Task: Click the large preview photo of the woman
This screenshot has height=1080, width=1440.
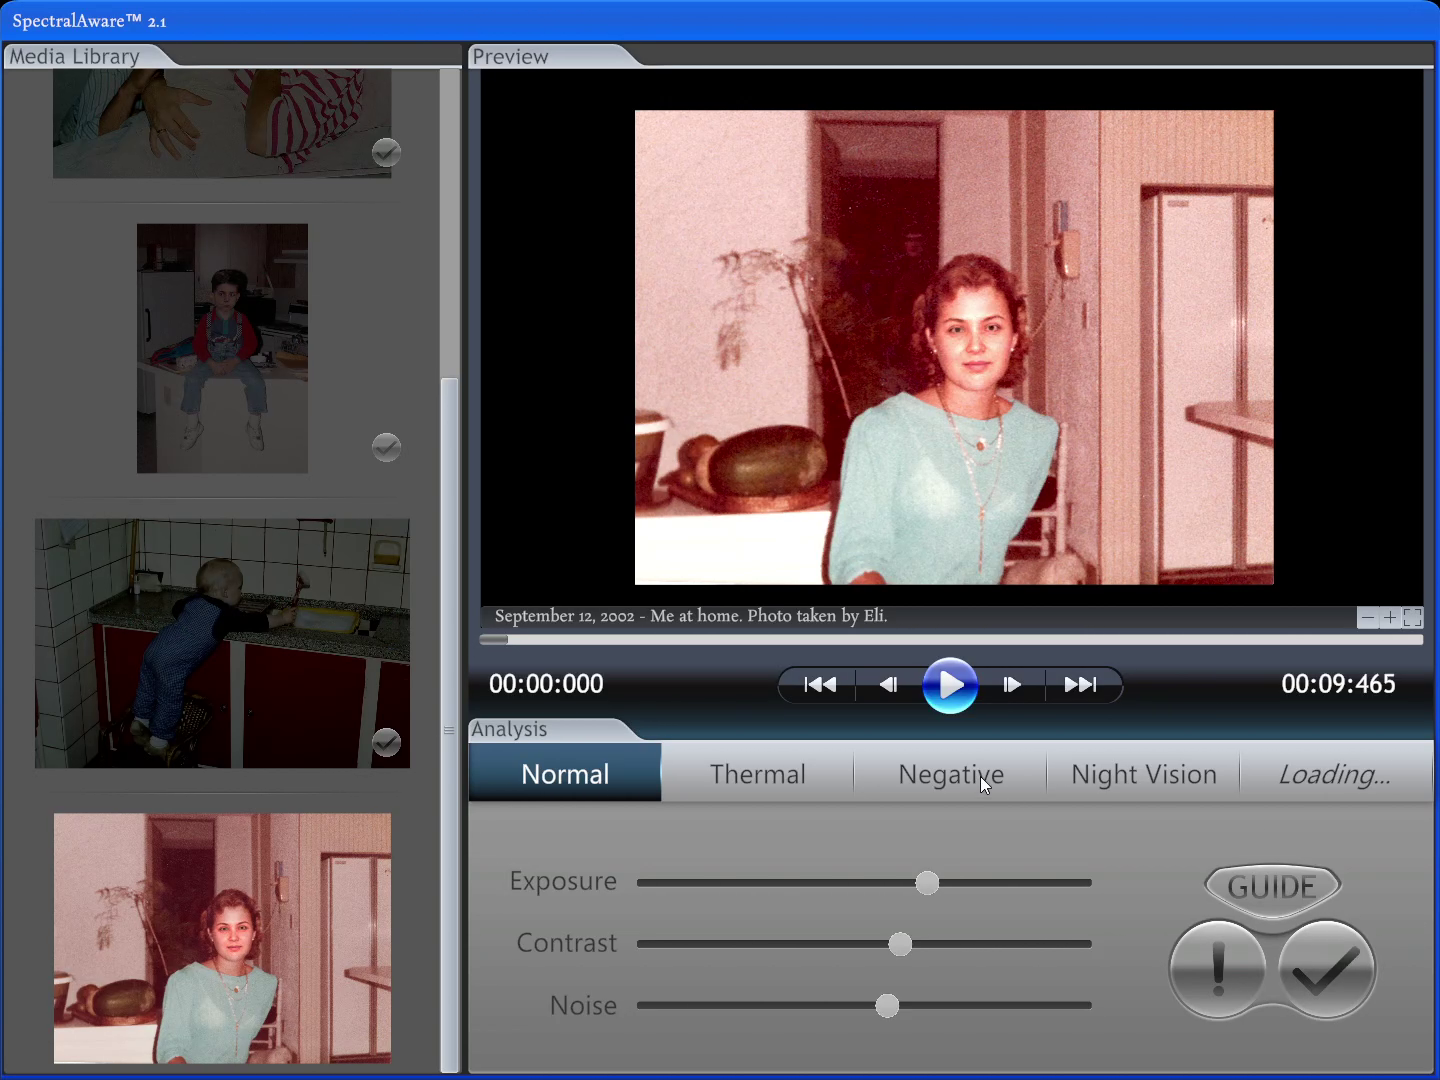Action: (x=954, y=347)
